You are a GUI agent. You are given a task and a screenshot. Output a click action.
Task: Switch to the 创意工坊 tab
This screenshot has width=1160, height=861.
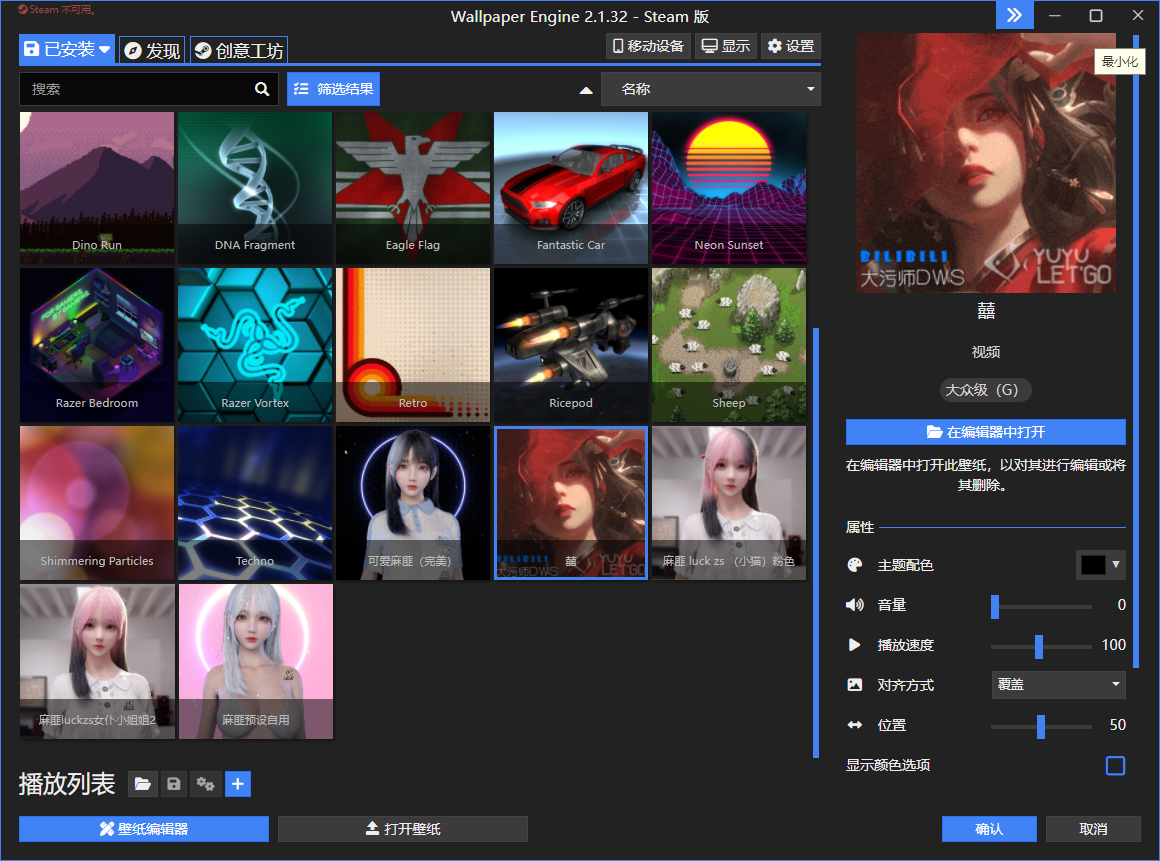(238, 51)
